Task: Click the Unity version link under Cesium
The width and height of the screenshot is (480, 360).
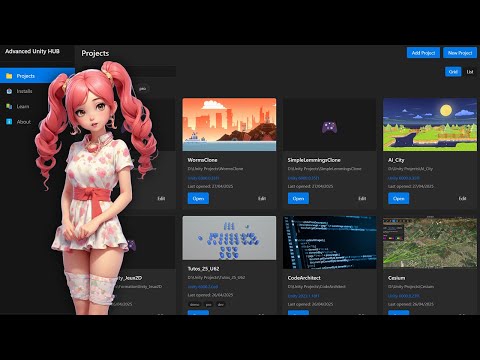Action: click(404, 296)
